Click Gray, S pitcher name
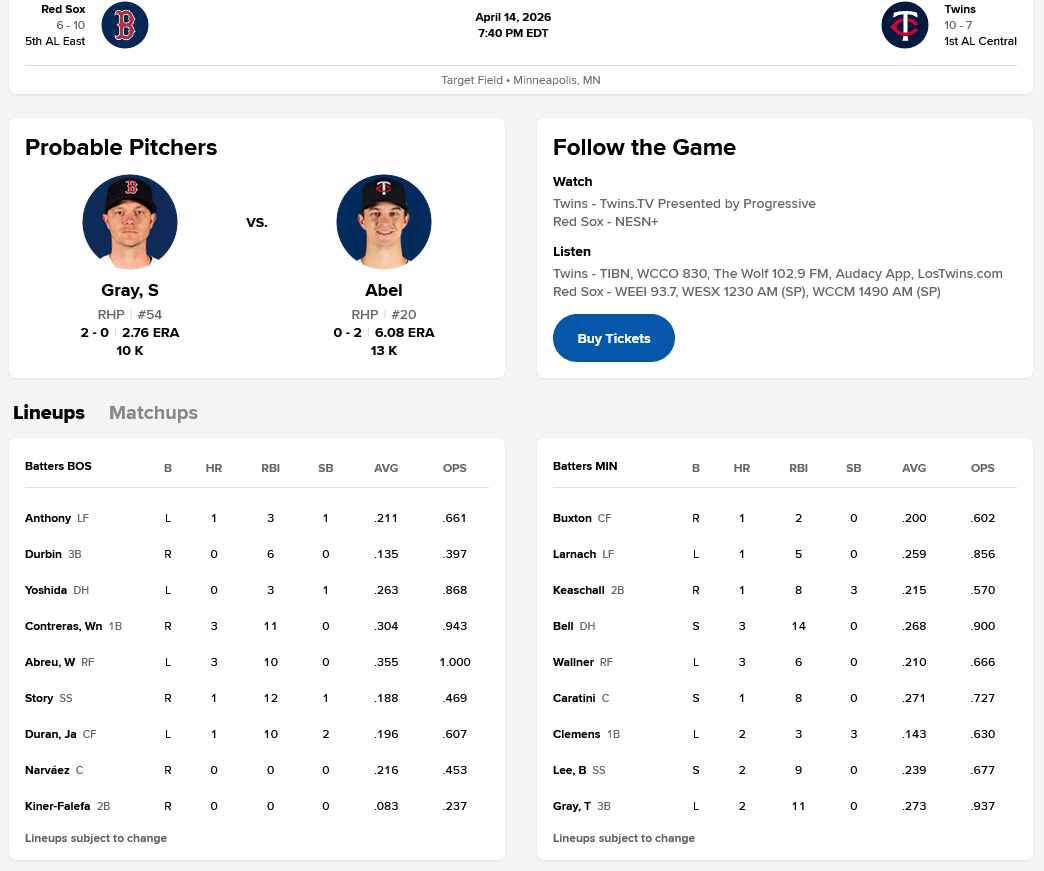Viewport: 1044px width, 871px height. 130,290
